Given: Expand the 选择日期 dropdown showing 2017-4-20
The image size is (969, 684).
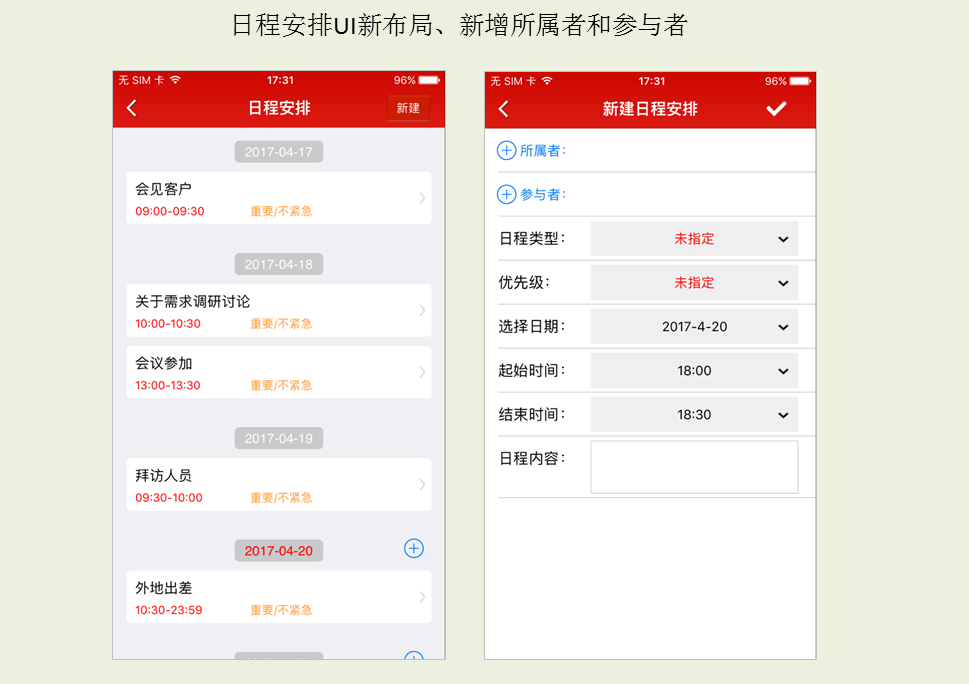Looking at the screenshot, I should tap(694, 327).
